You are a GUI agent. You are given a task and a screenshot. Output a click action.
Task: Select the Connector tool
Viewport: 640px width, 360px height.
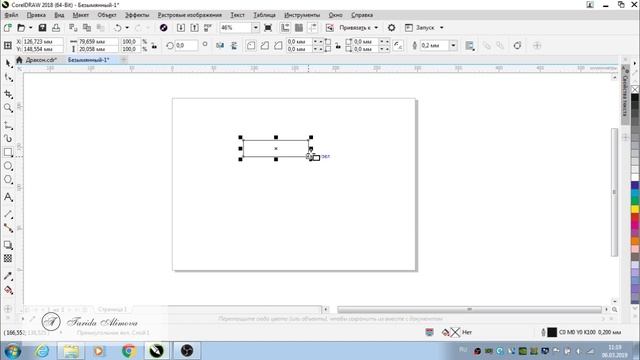[x=8, y=228]
